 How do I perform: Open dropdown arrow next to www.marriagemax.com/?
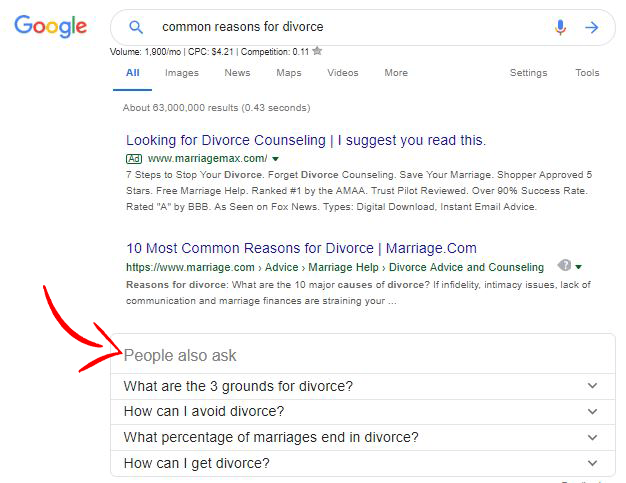point(275,159)
